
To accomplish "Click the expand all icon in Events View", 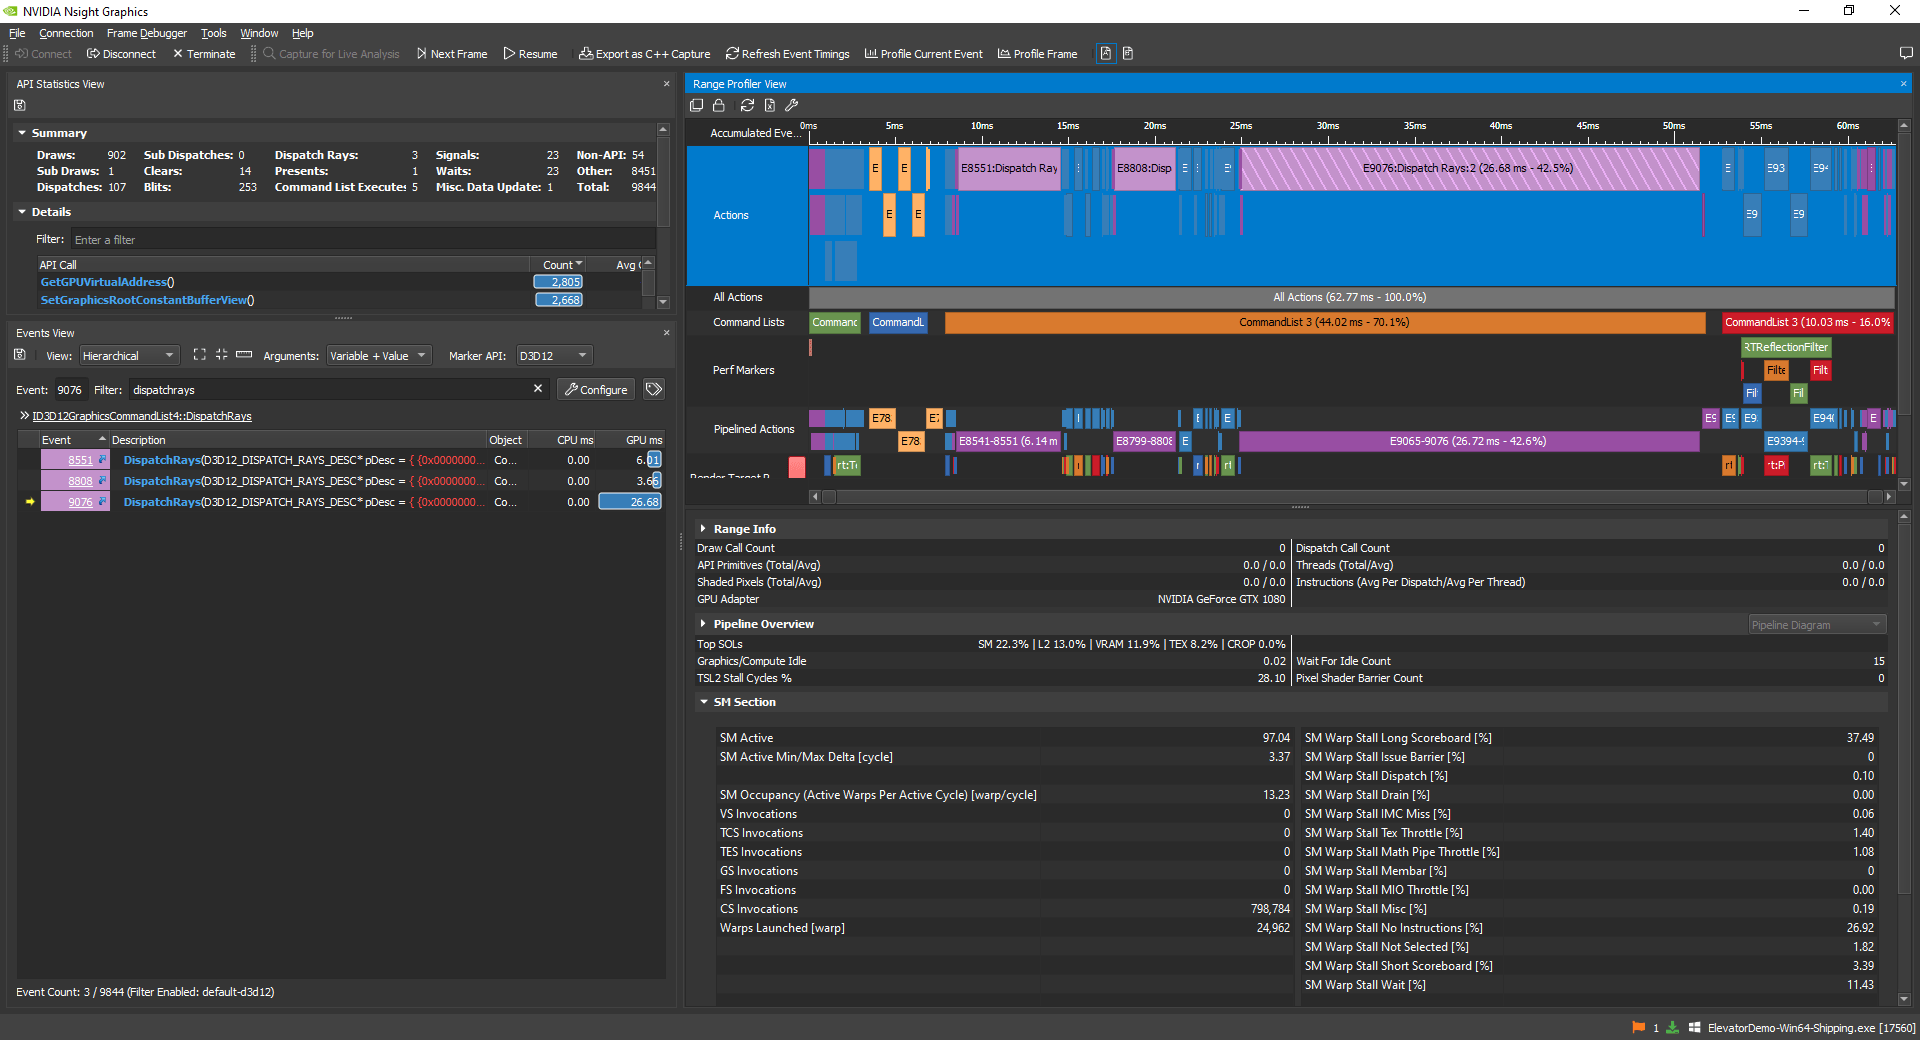I will pos(200,355).
